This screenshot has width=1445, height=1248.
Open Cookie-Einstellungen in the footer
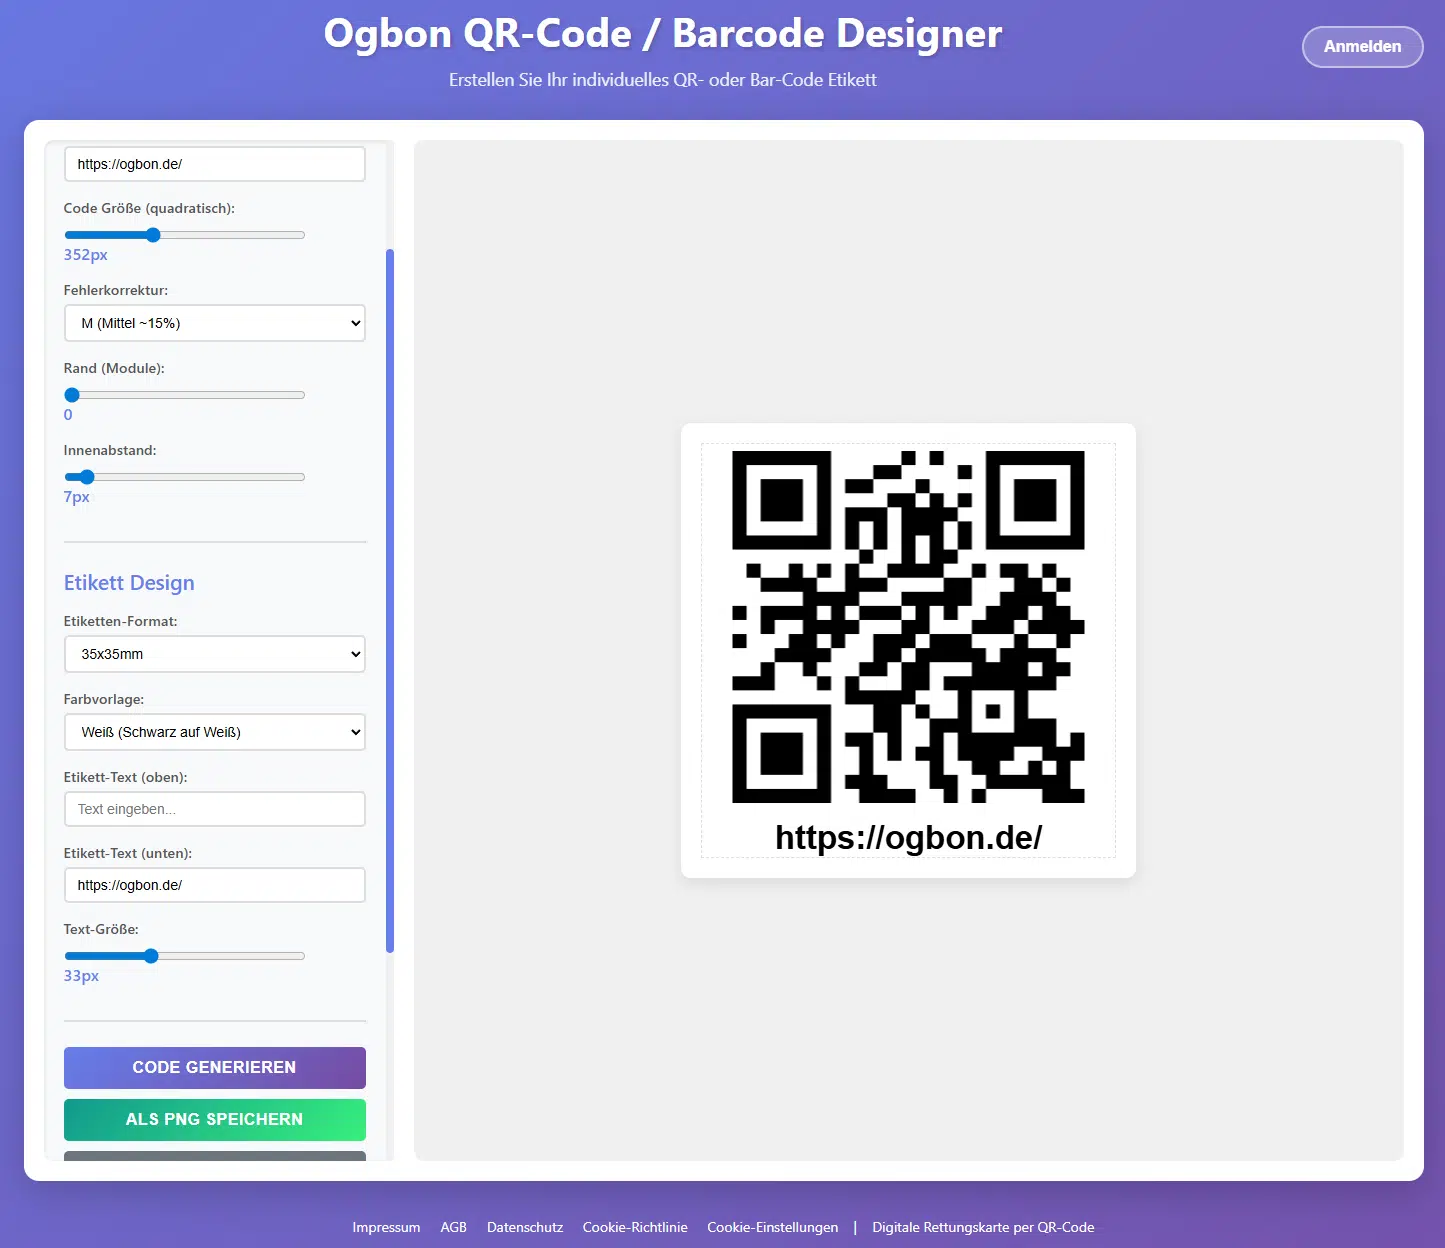click(772, 1227)
